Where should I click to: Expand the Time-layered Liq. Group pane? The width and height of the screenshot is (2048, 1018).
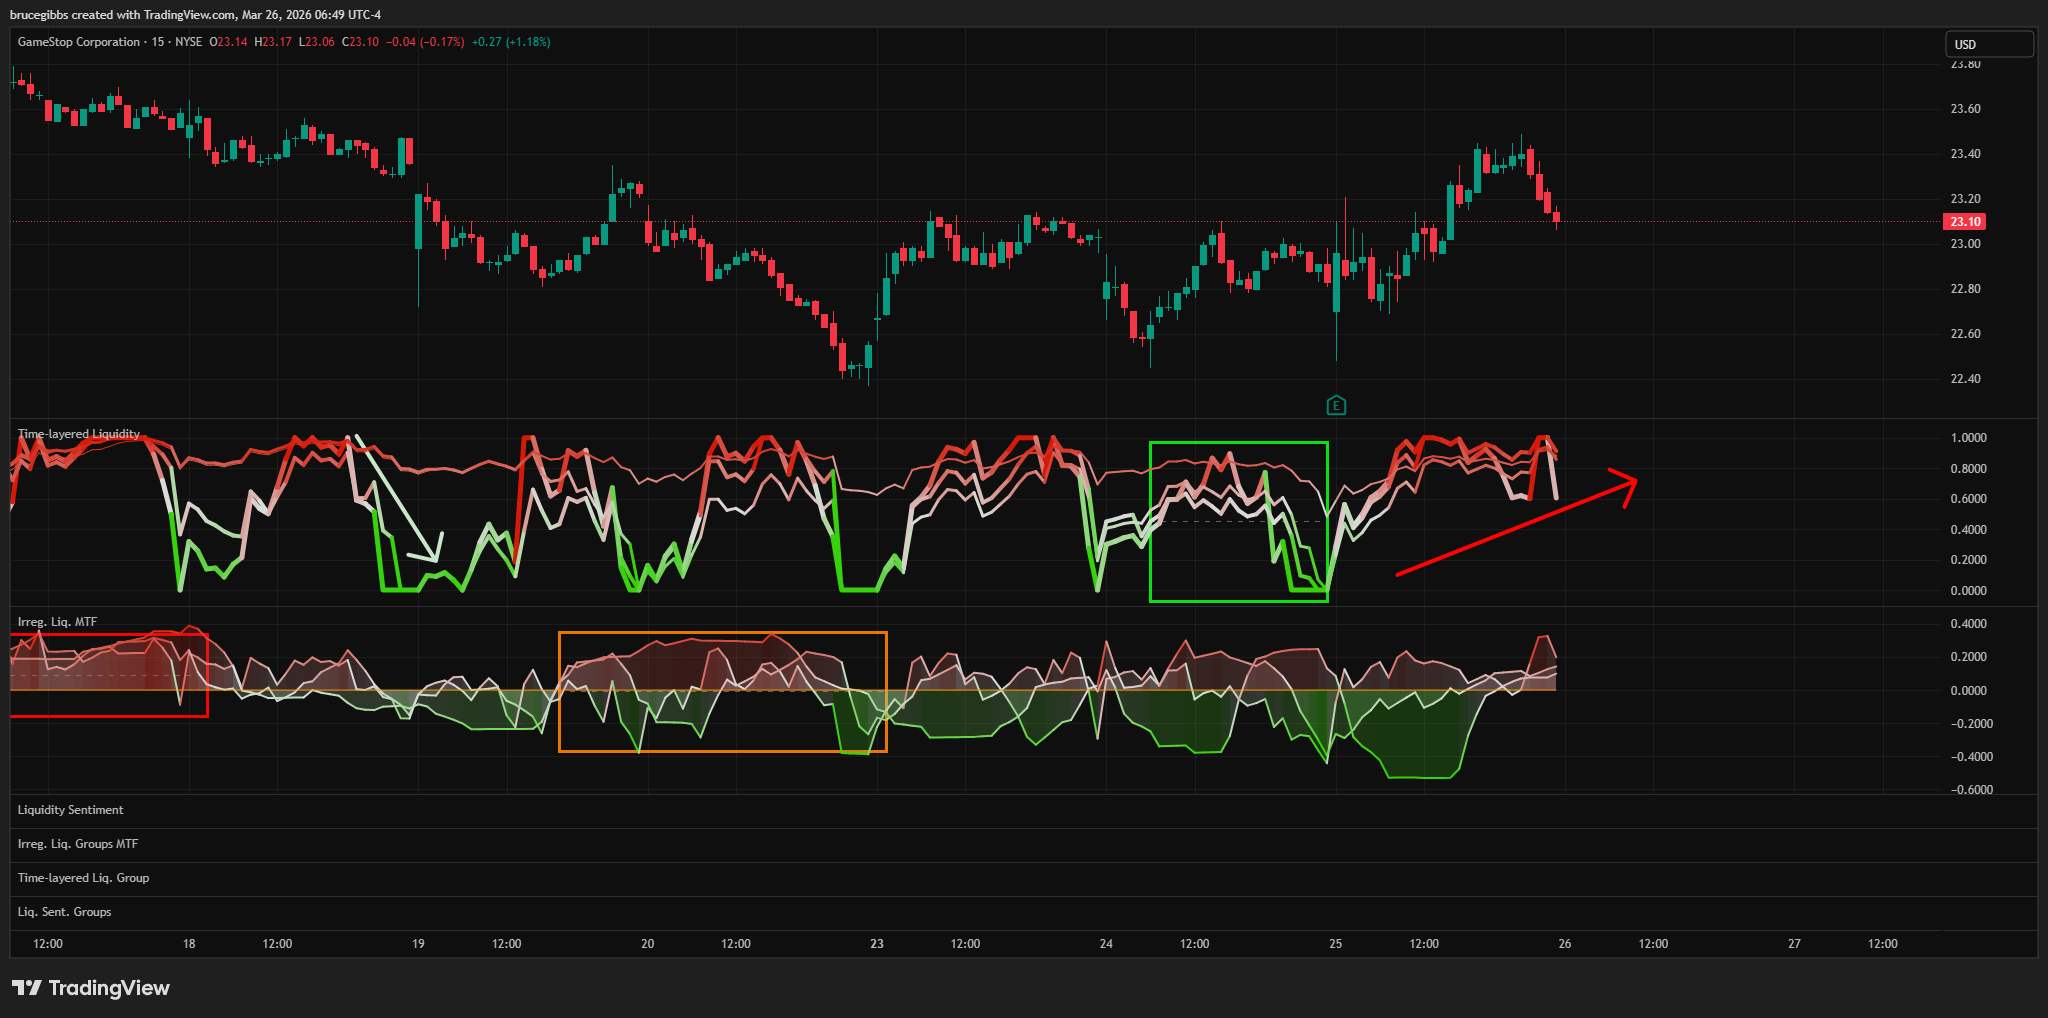83,878
